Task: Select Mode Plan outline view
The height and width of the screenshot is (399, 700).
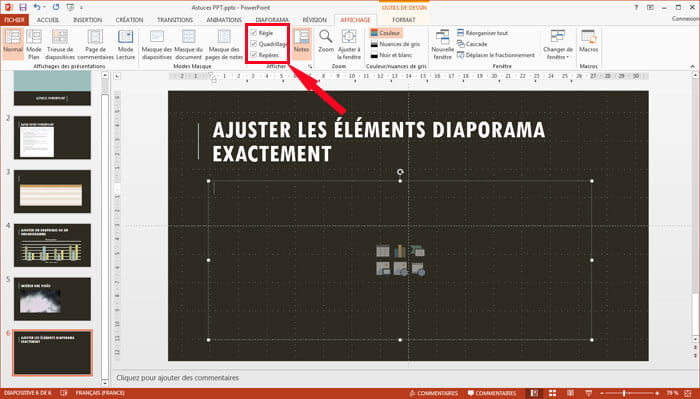Action: (34, 44)
